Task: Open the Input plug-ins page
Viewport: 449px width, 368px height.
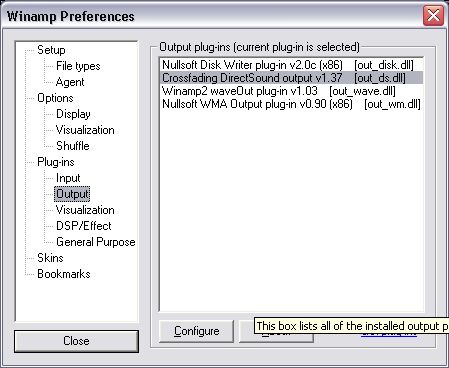Action: (68, 178)
